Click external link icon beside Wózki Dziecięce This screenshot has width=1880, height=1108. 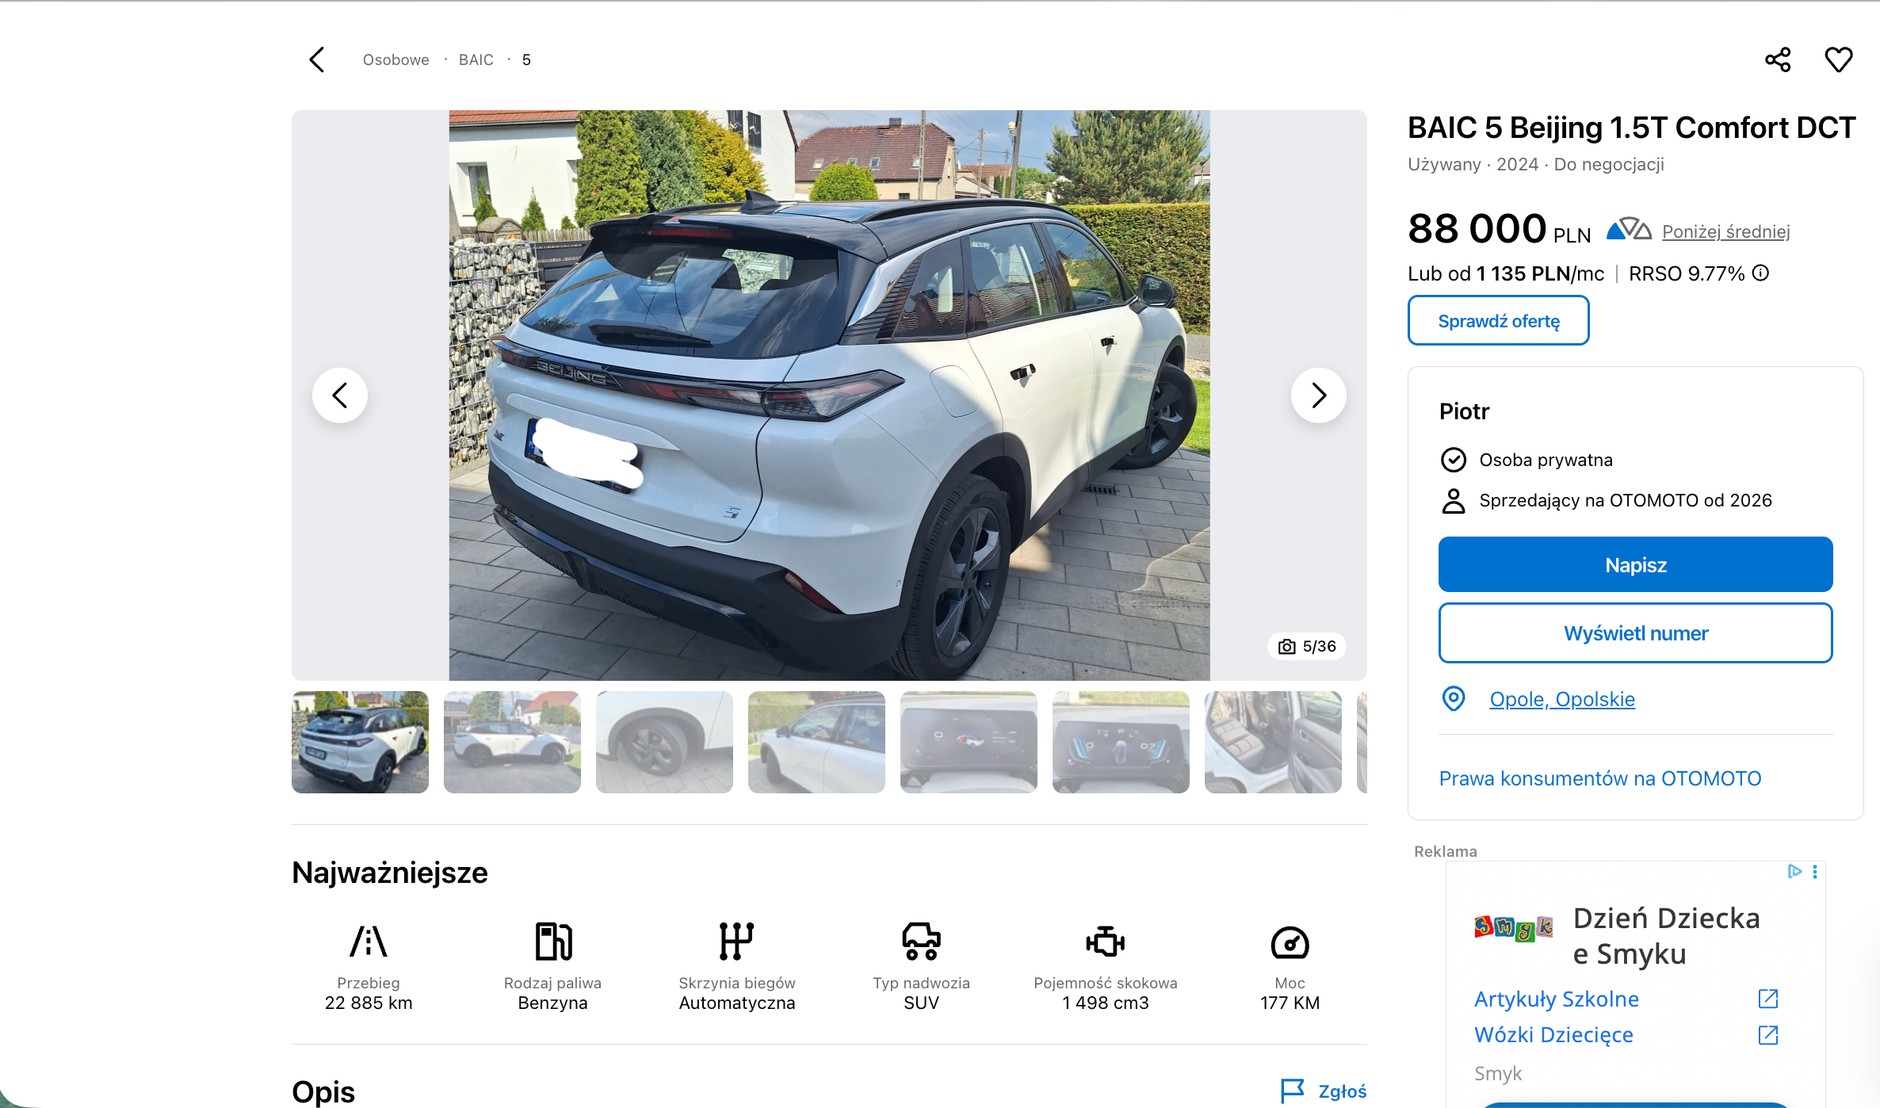1768,1034
